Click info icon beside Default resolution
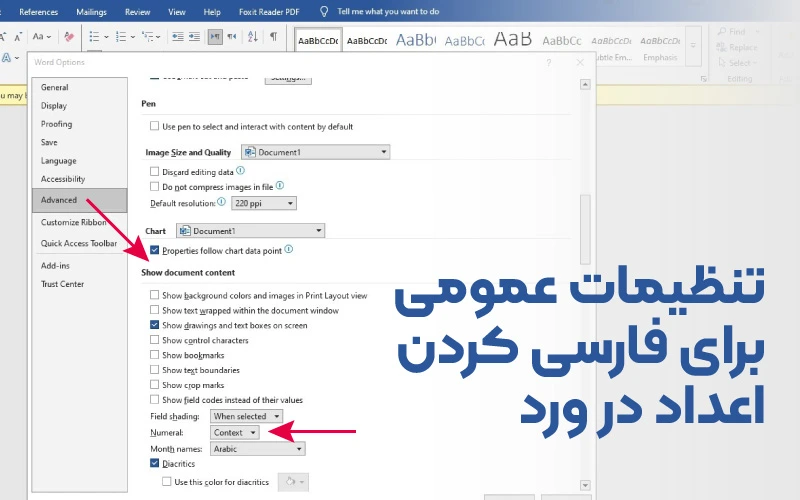 pos(221,202)
